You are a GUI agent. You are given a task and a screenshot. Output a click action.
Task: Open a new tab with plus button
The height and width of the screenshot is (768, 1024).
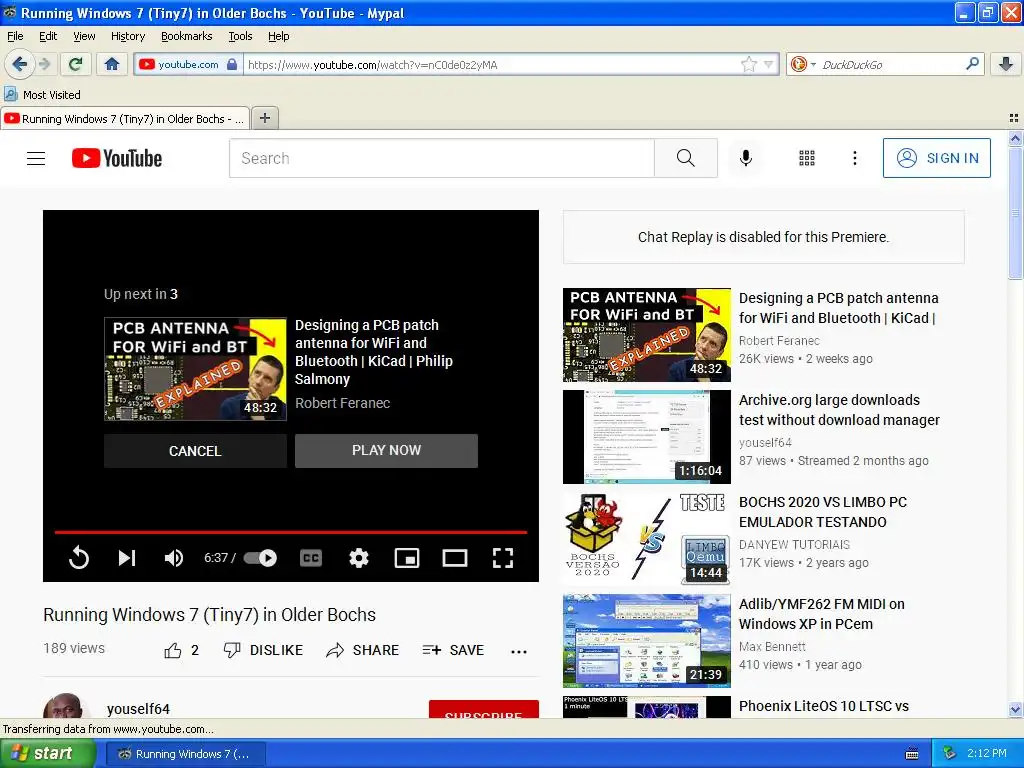coord(264,118)
